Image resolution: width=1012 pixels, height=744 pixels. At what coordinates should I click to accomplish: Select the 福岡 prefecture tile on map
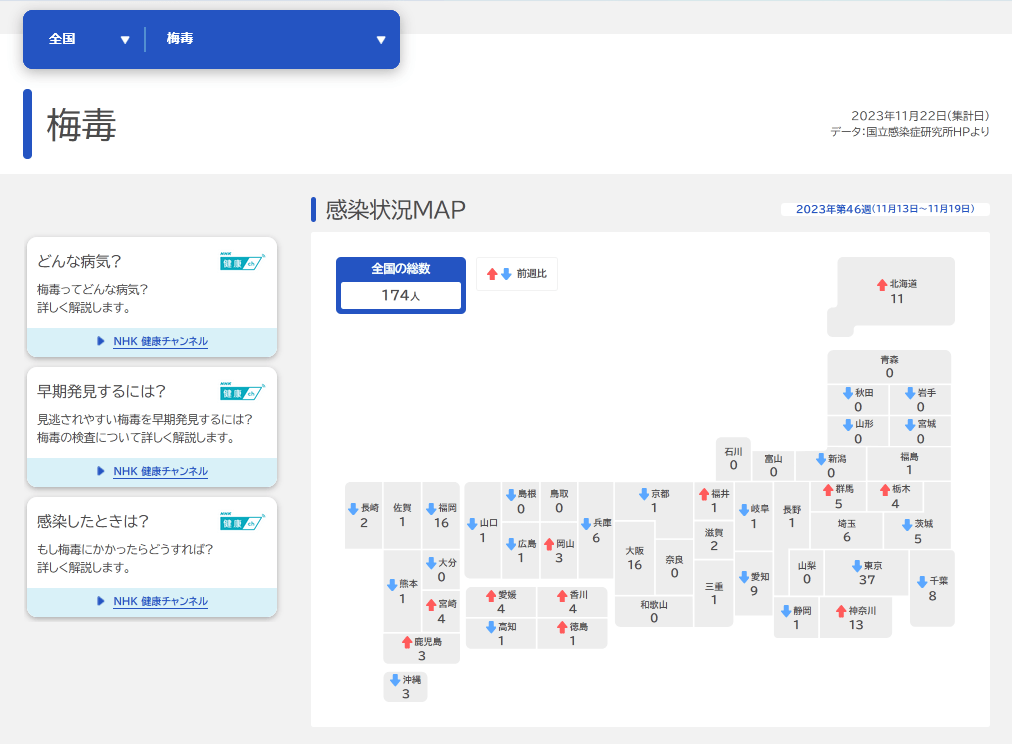click(x=442, y=515)
